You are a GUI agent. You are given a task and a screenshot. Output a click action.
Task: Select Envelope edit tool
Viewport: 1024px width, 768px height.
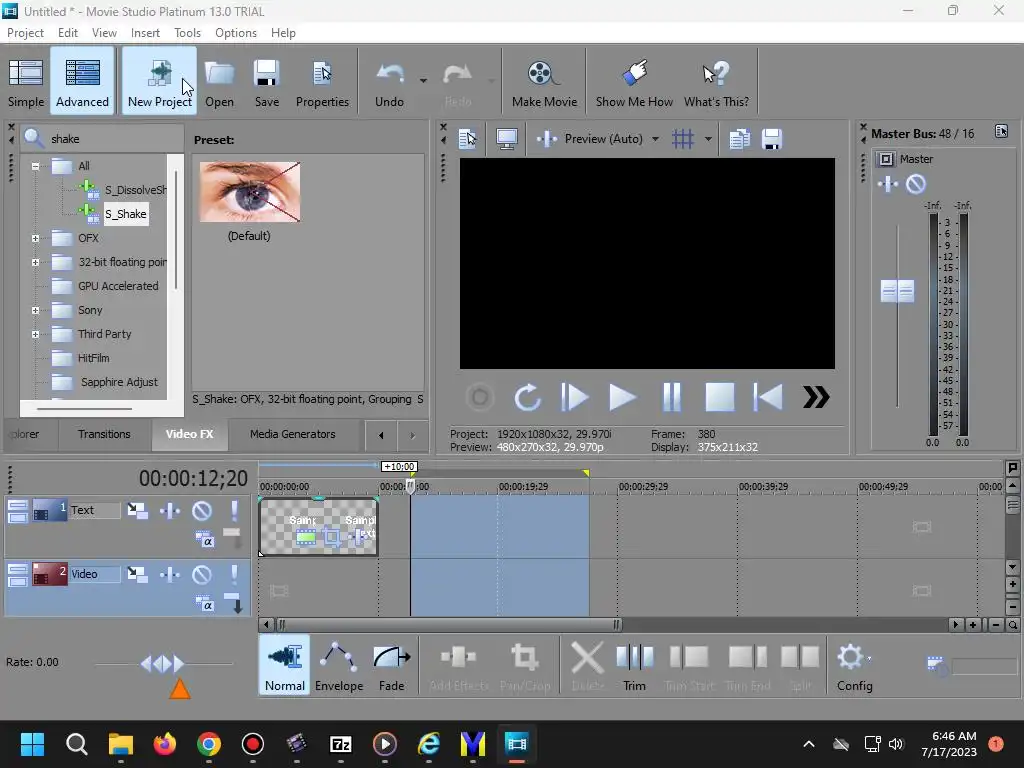339,665
